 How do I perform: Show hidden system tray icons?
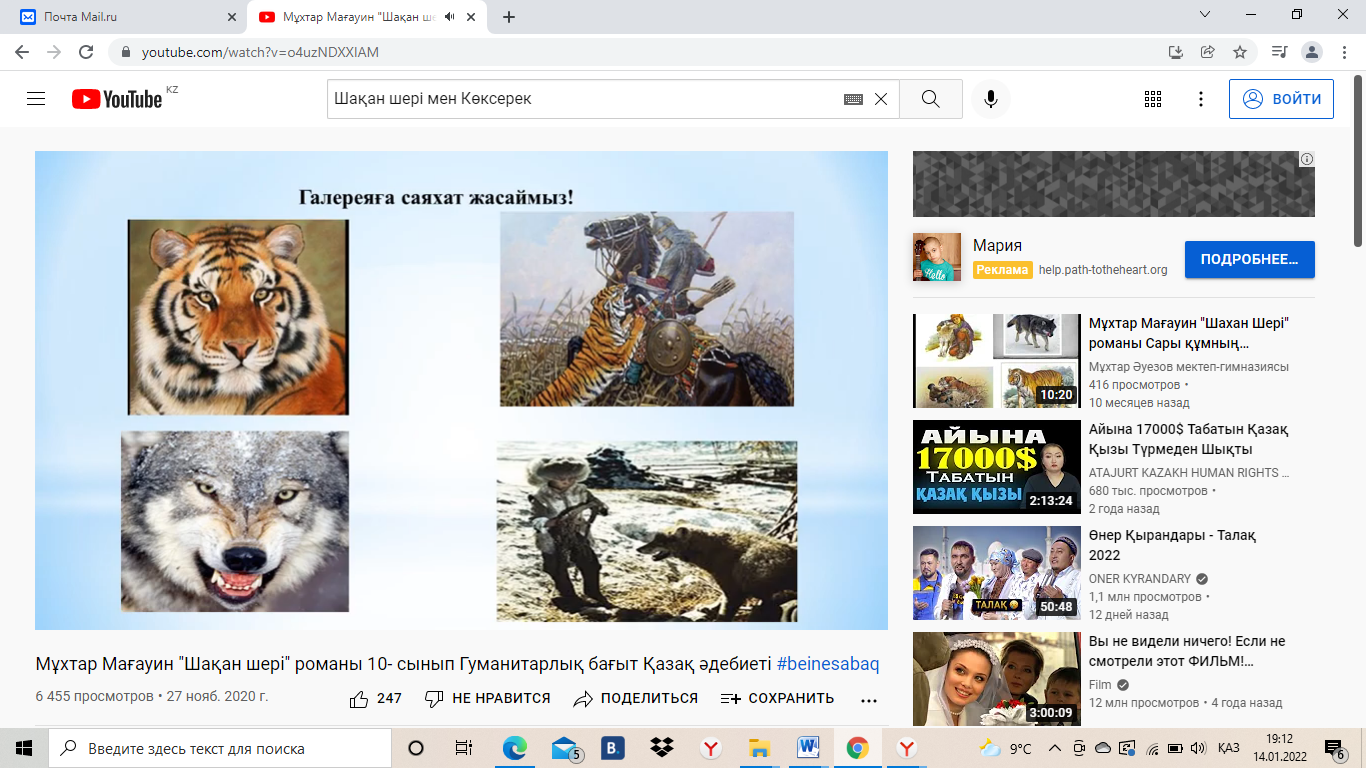1054,748
